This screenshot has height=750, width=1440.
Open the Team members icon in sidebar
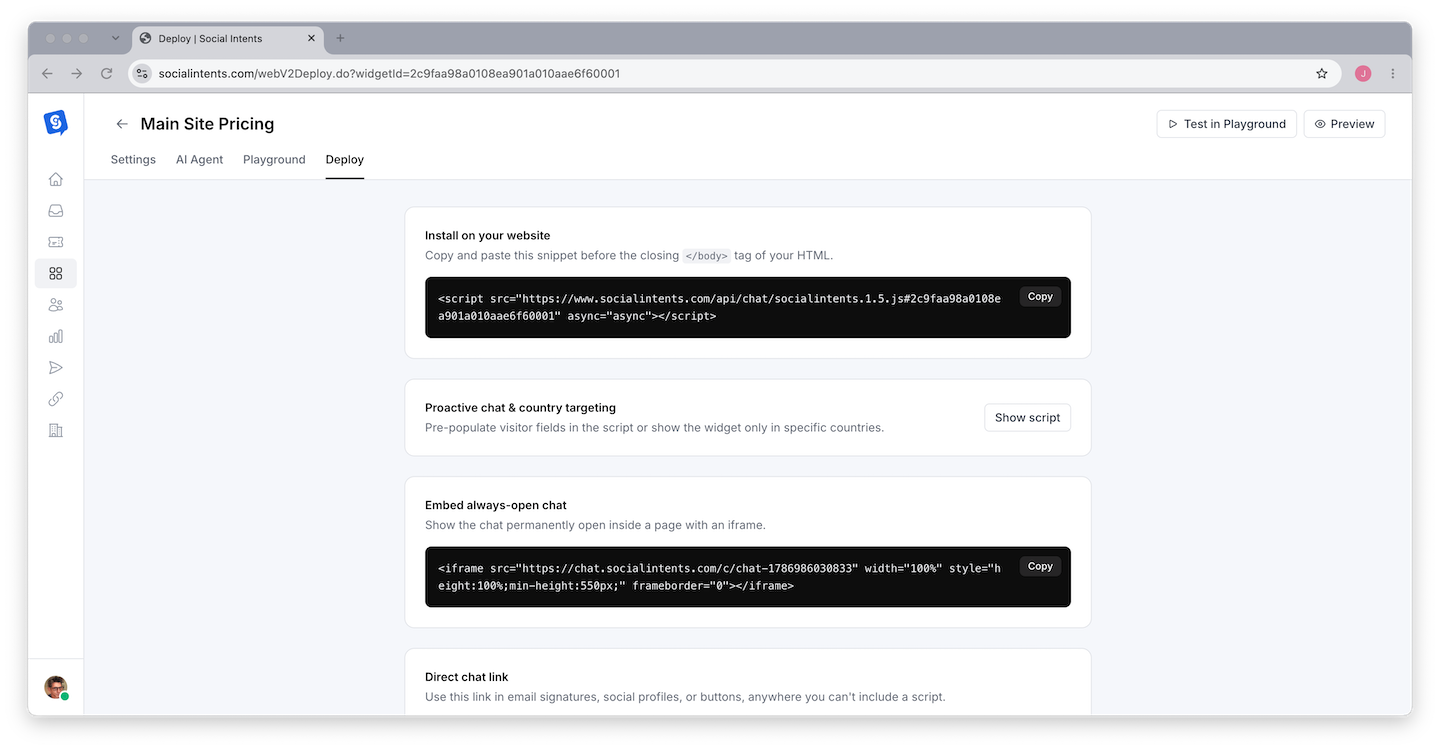56,305
